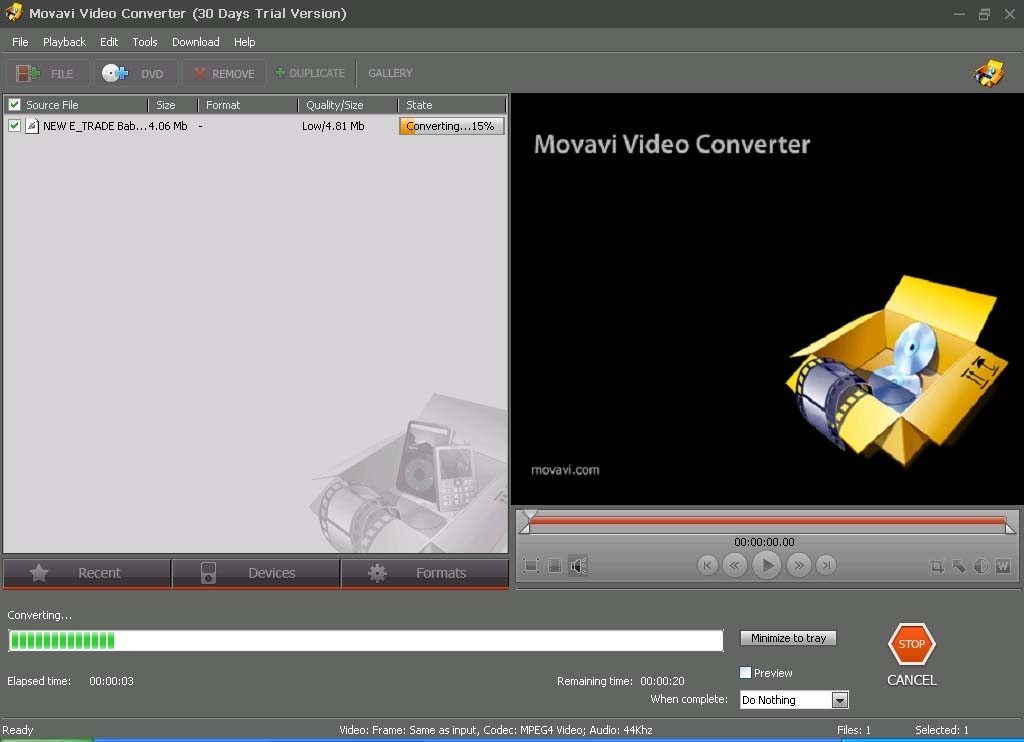Image resolution: width=1024 pixels, height=742 pixels.
Task: Duplicate the selected source file
Action: coord(311,72)
